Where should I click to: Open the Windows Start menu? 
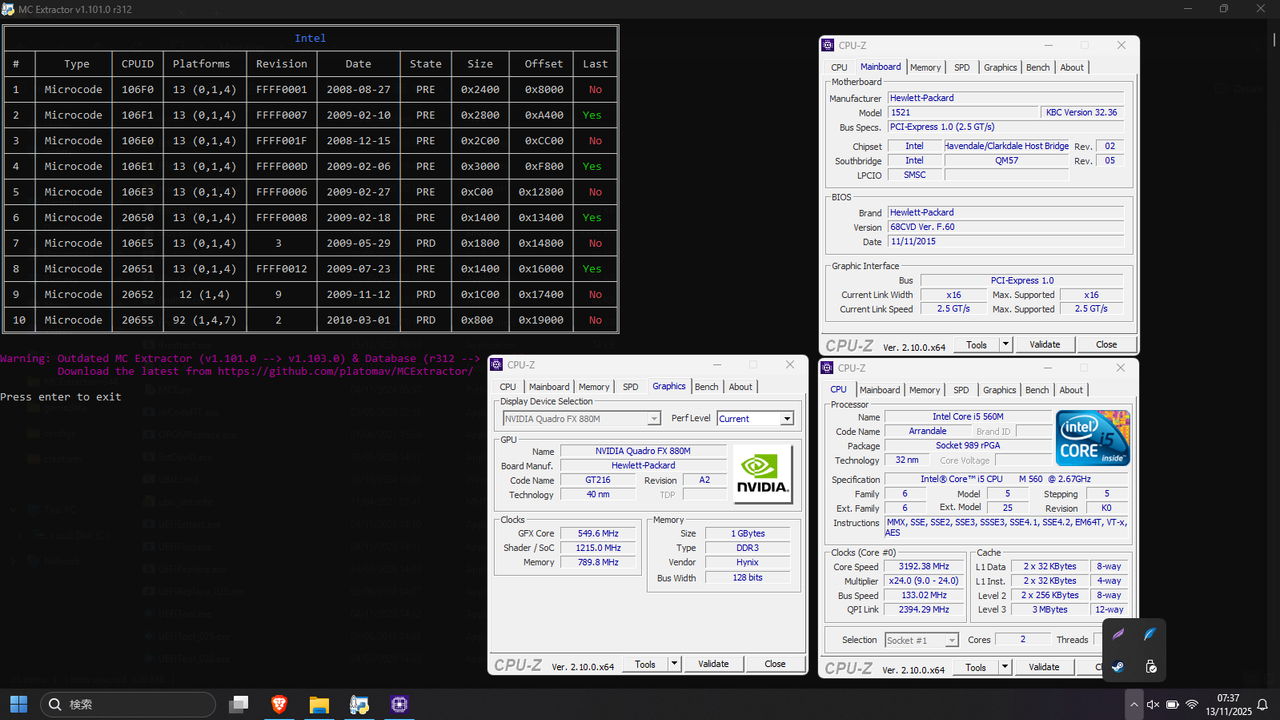(x=19, y=705)
